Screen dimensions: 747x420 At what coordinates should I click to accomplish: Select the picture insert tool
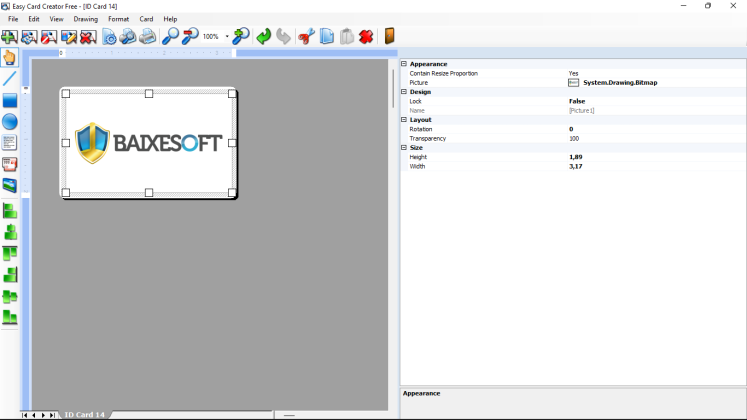10,185
